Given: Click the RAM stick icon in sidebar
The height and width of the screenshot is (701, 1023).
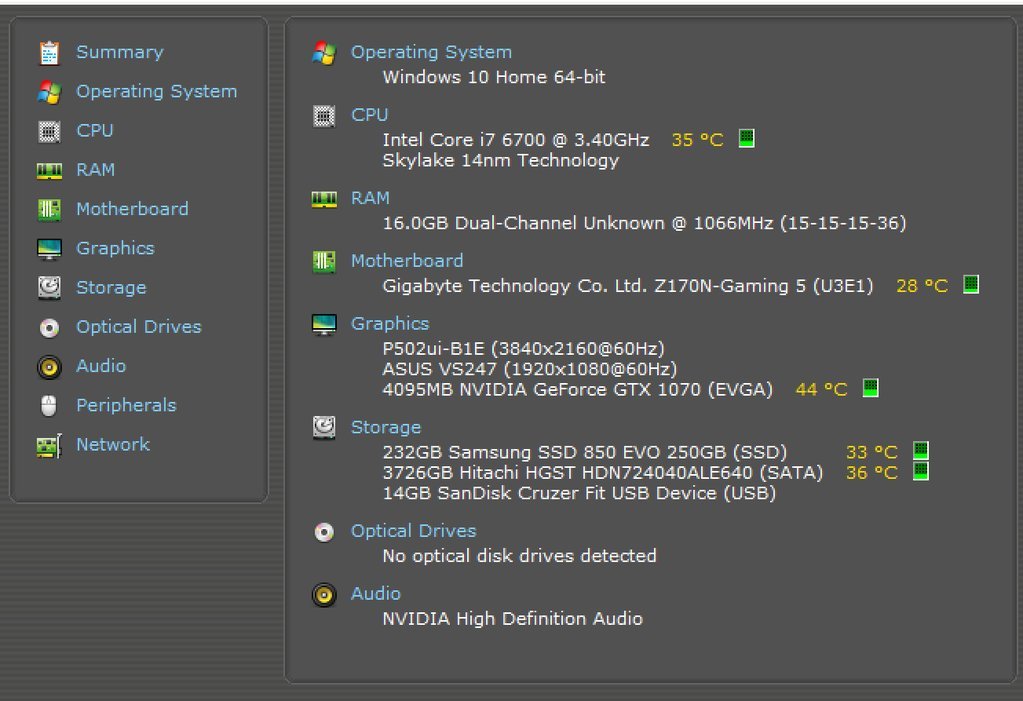Looking at the screenshot, I should tap(49, 171).
